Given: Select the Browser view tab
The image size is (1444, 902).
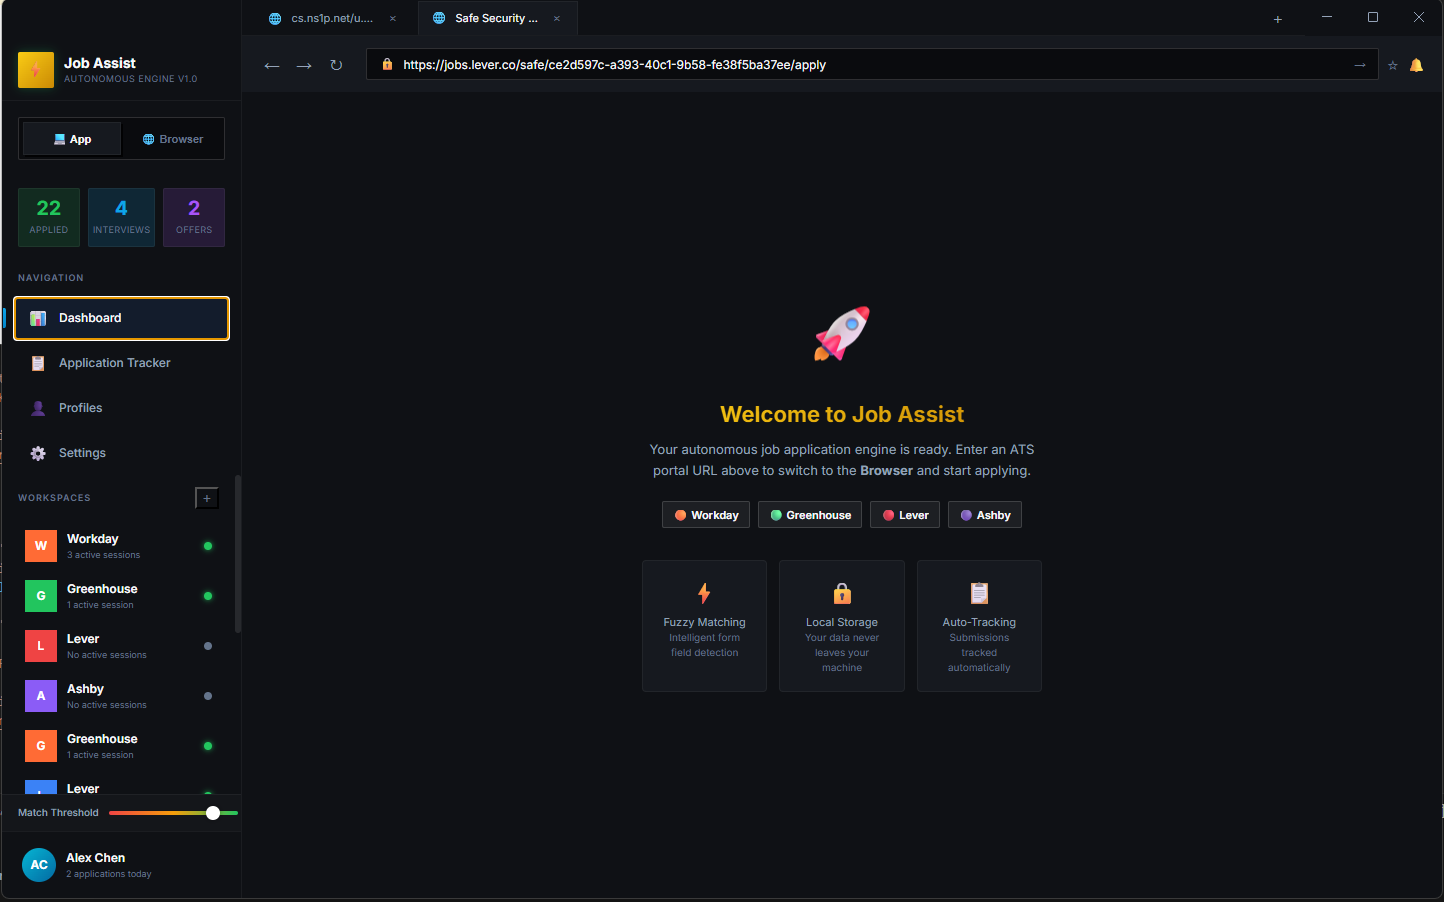Looking at the screenshot, I should [x=173, y=139].
